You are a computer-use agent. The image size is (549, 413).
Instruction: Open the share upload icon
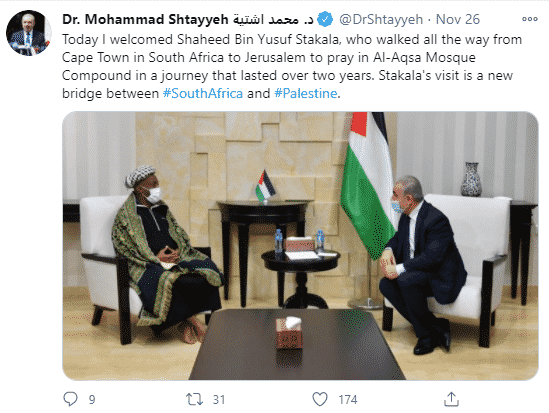(451, 399)
